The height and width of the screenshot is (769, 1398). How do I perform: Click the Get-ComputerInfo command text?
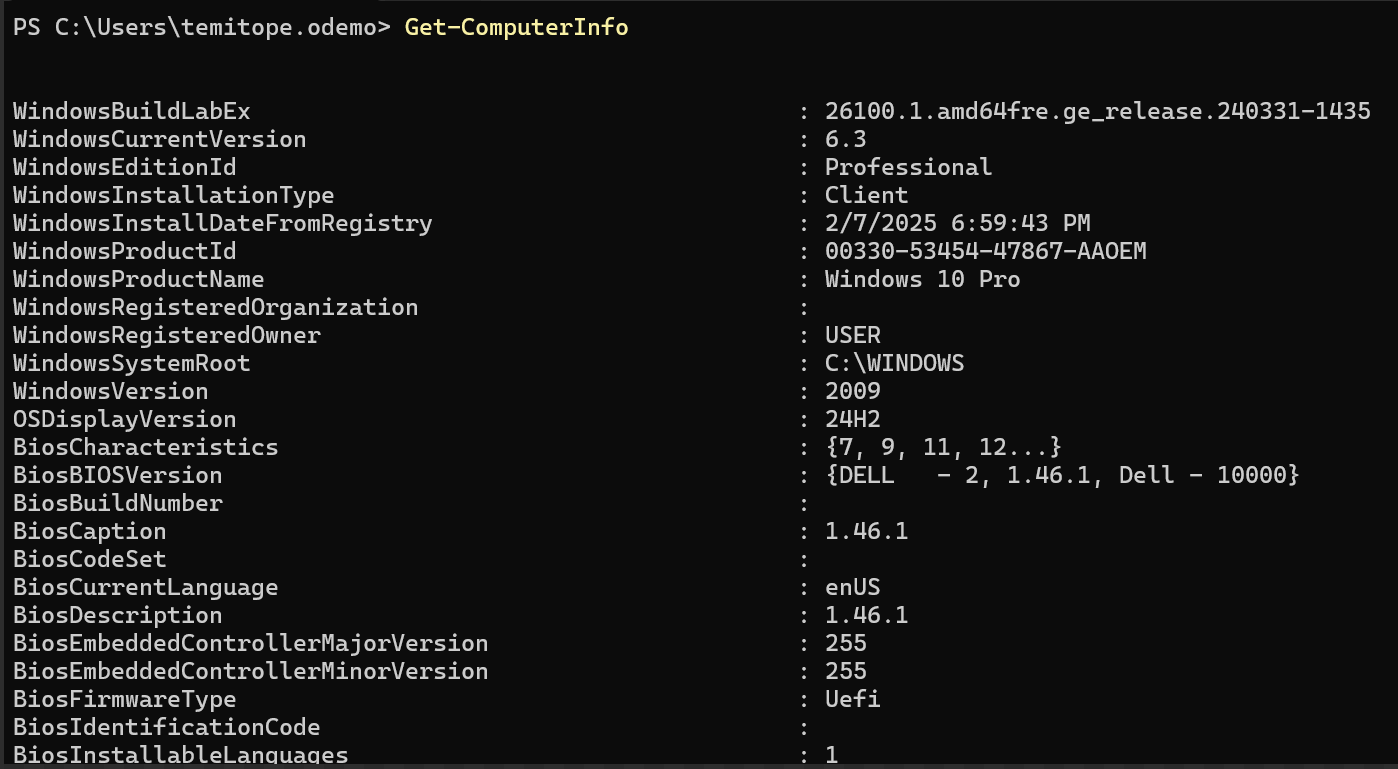click(516, 27)
